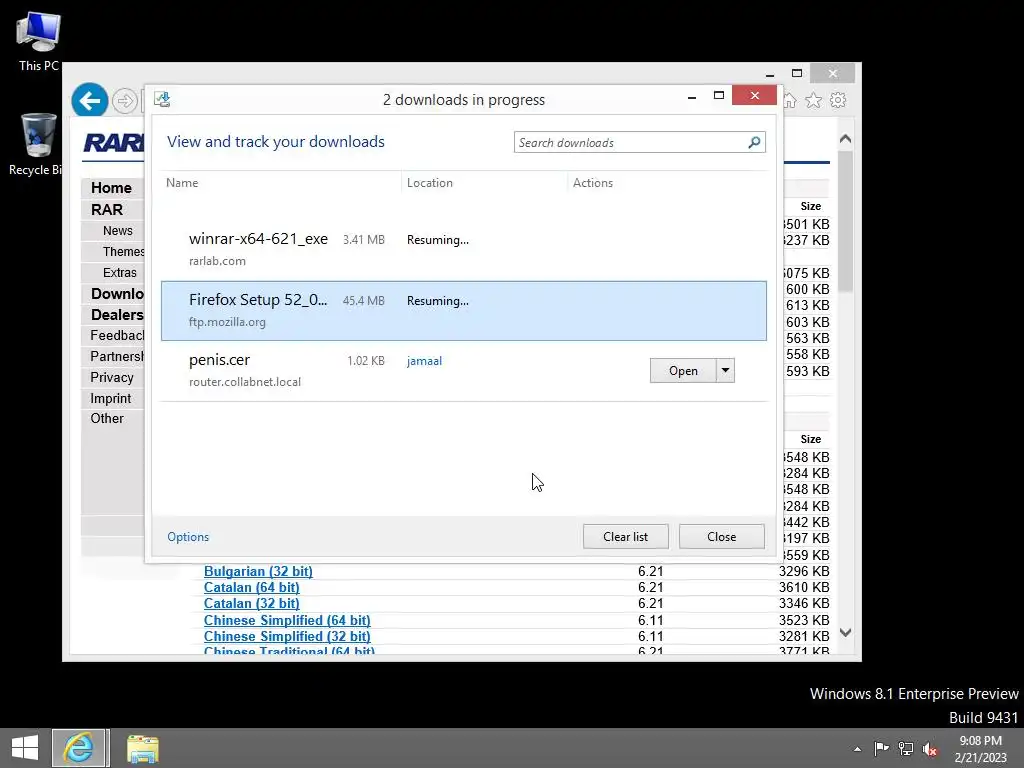Click the Clear list button
Screen dimensions: 1024x768
pyautogui.click(x=625, y=536)
